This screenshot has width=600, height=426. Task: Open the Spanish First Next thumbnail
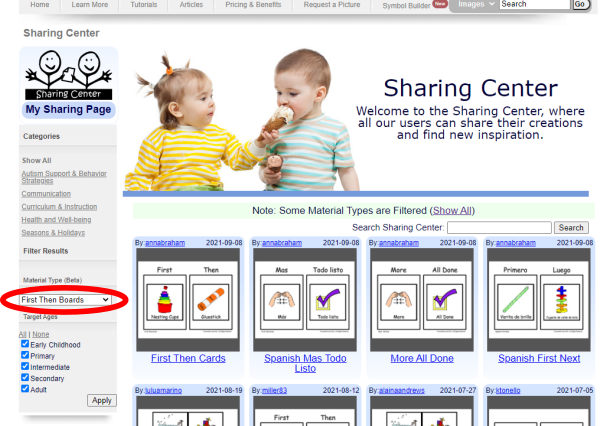pos(539,300)
